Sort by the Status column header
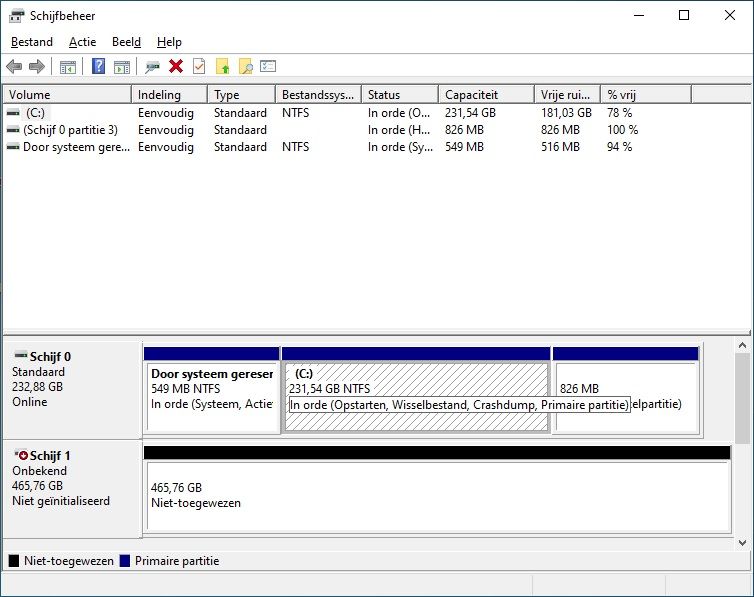 400,94
